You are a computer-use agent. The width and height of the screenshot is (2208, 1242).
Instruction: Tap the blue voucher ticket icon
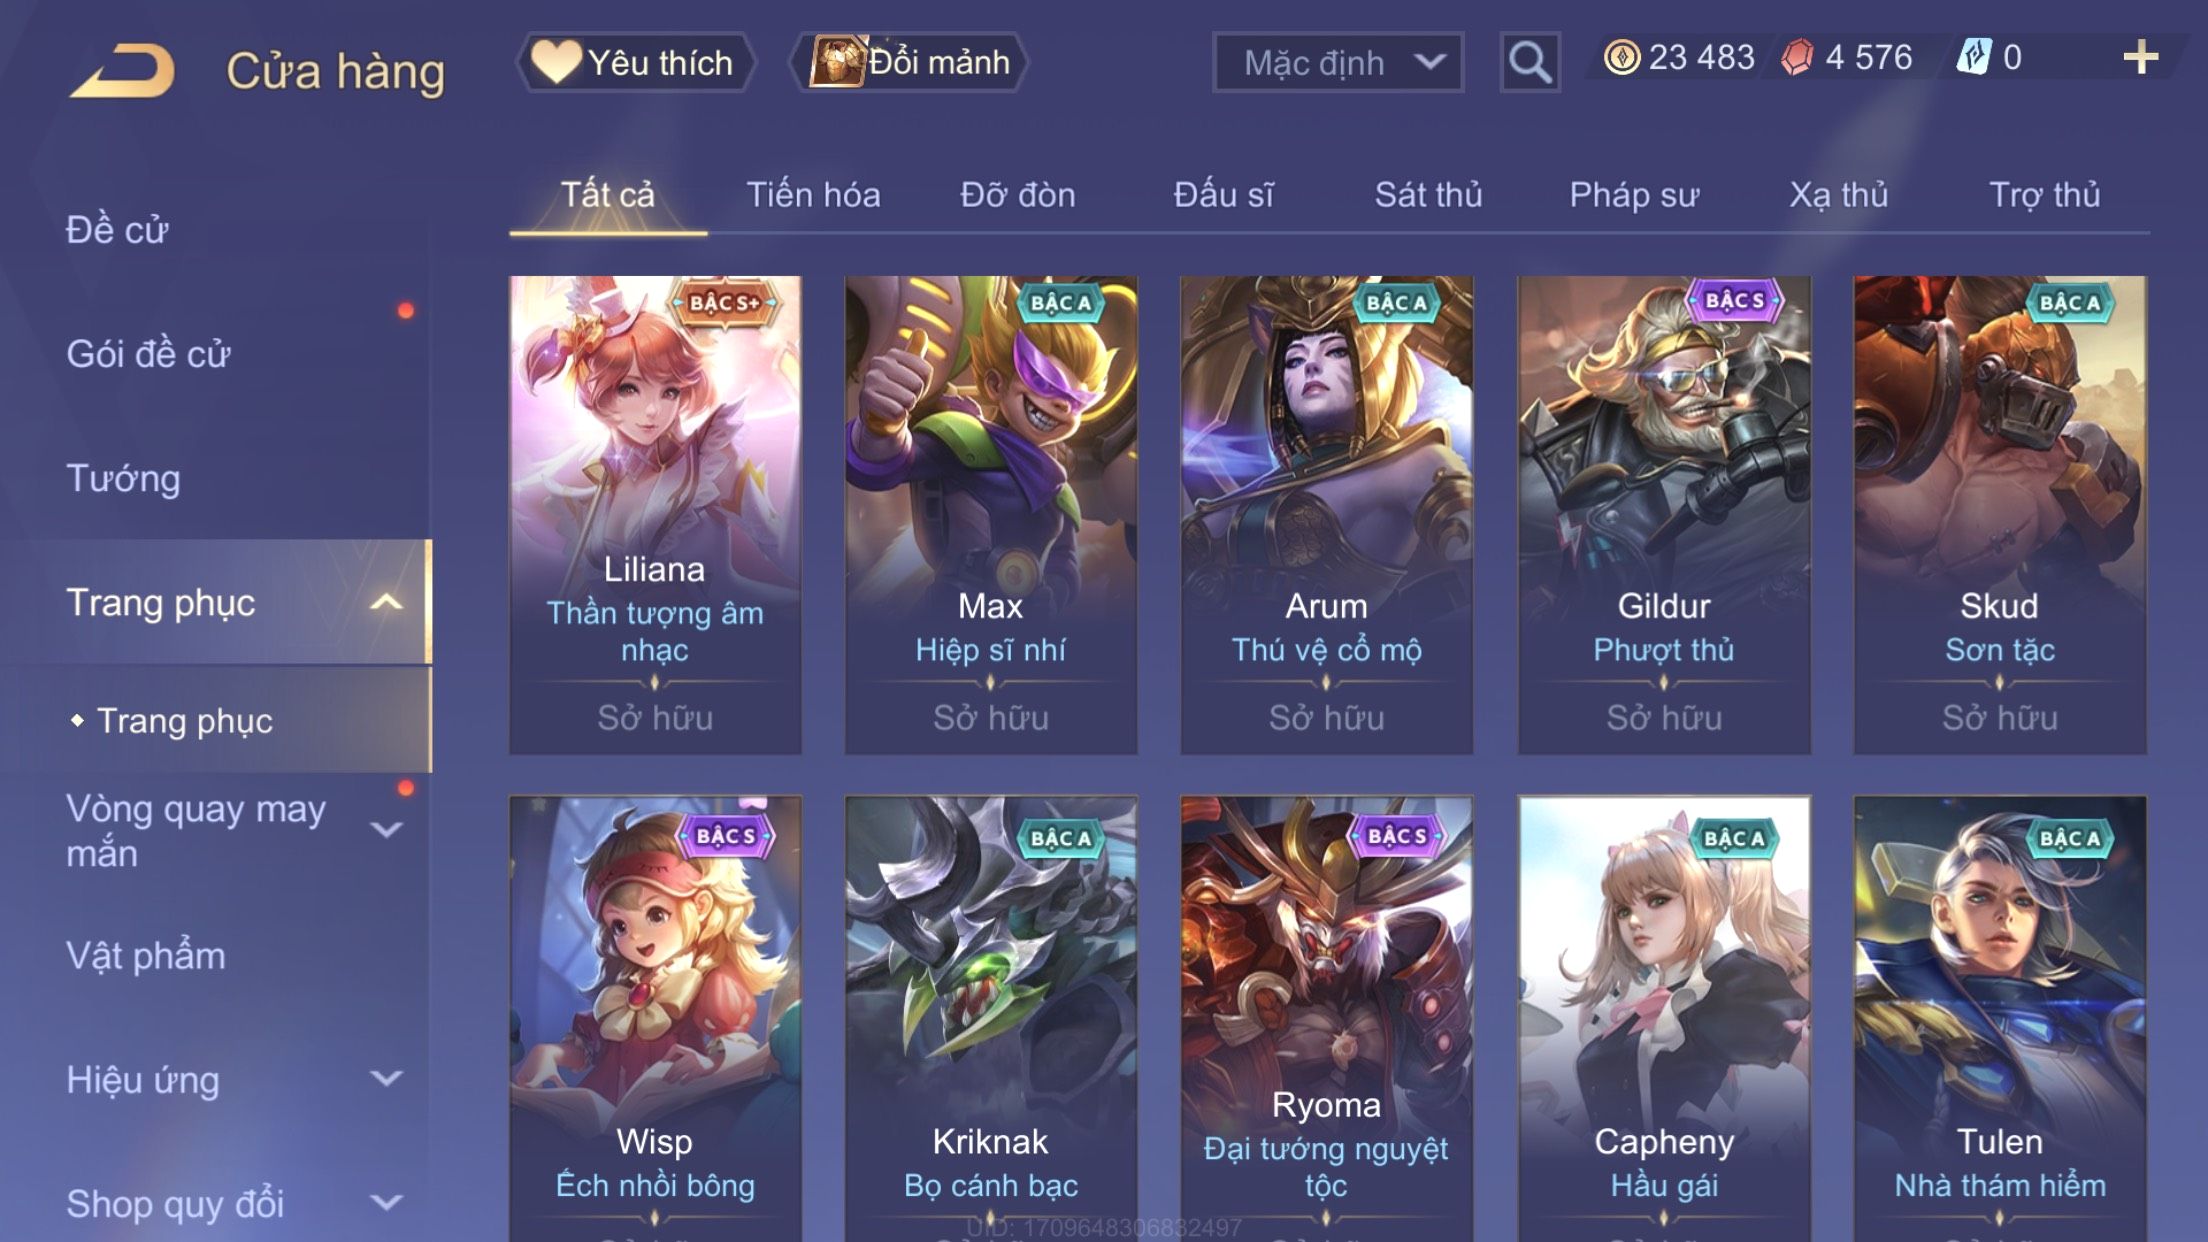pos(1974,57)
